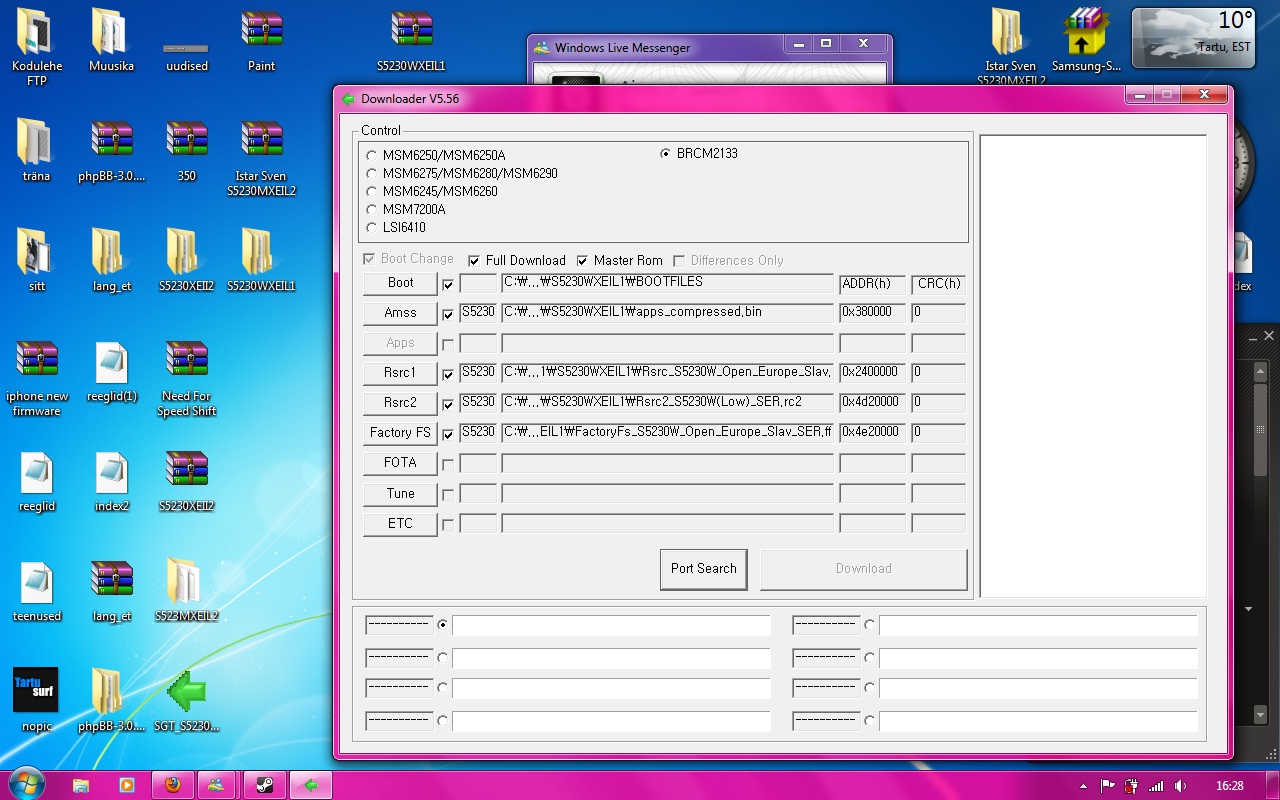Select the teenused file icon

pos(37,592)
